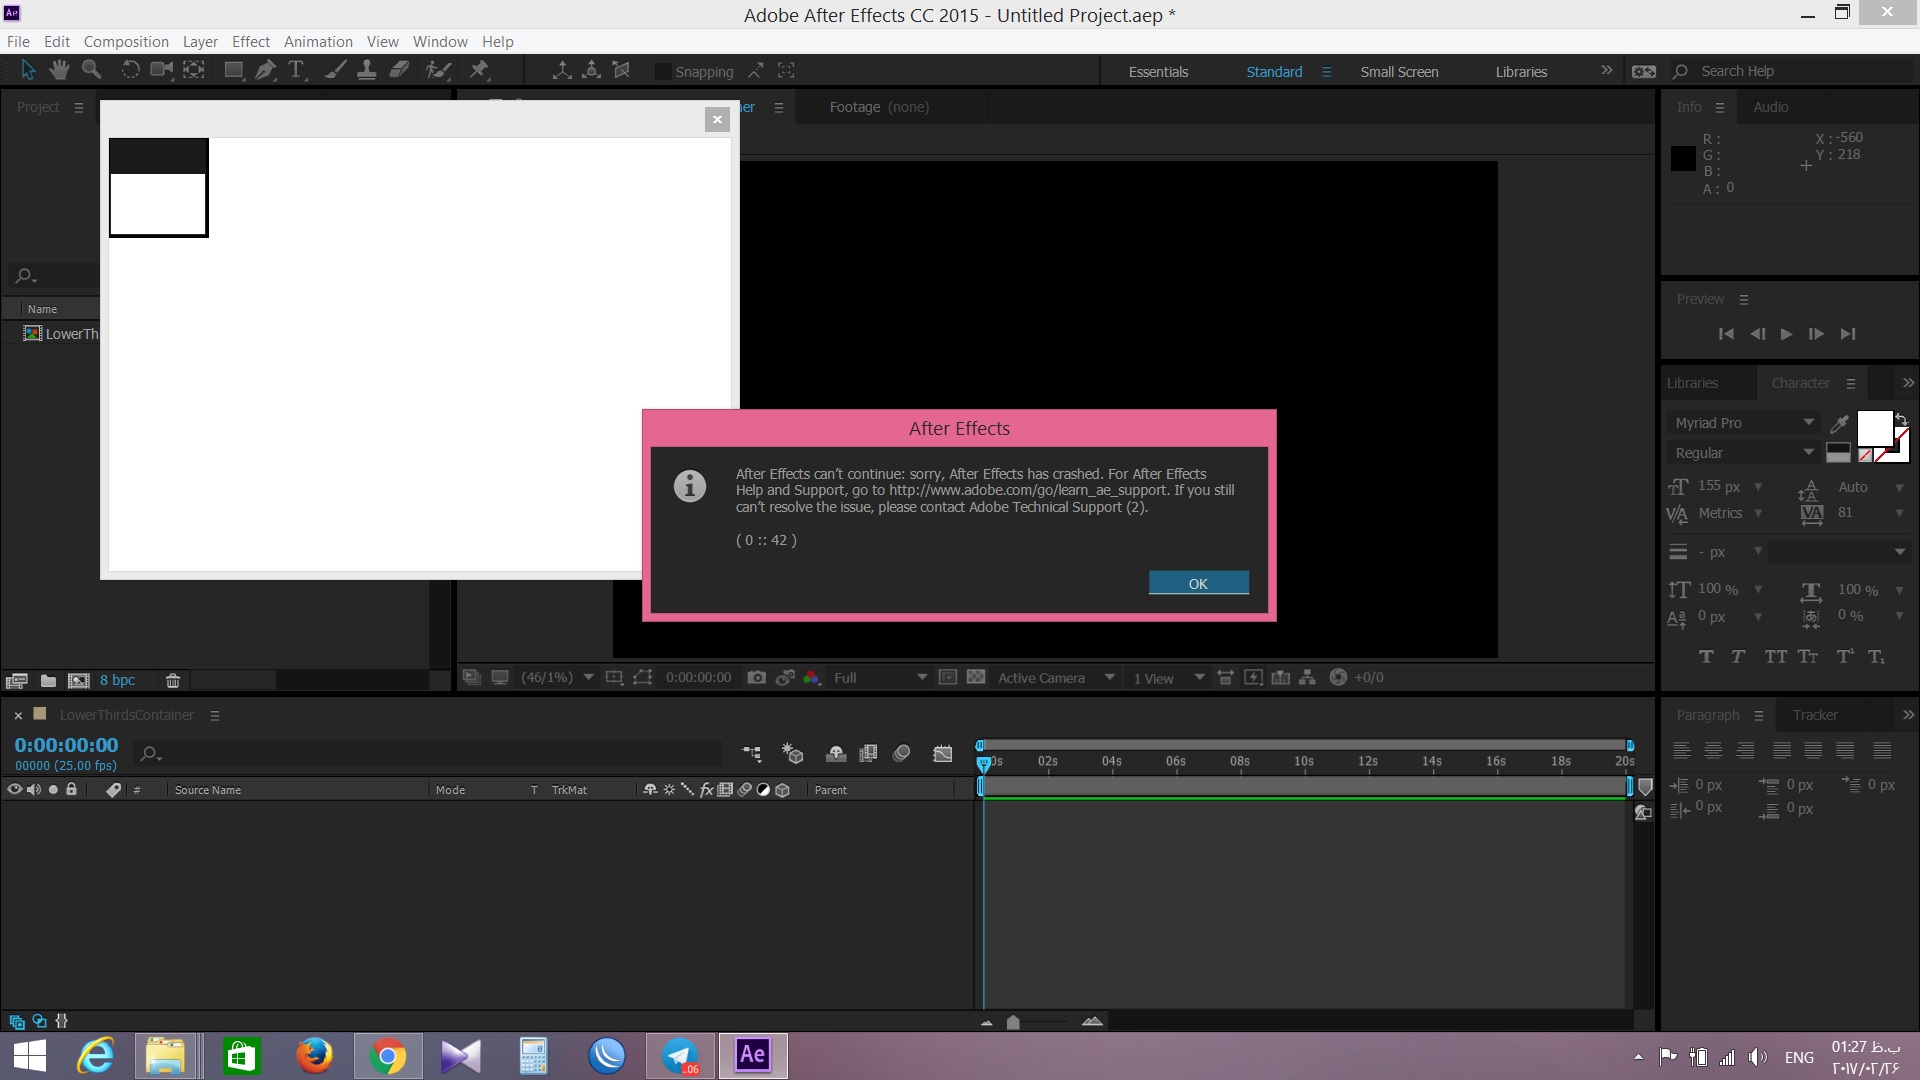Screen dimensions: 1920x1080
Task: Switch to the Audio panel tab
Action: click(1770, 107)
